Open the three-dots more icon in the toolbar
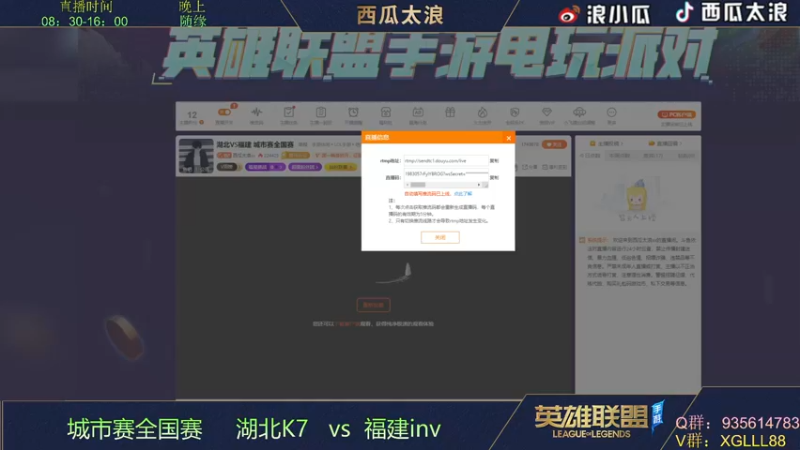800x450 pixels. (x=611, y=112)
